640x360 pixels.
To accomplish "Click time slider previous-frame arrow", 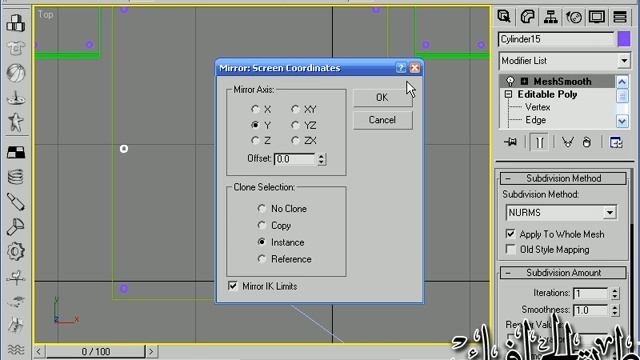I will (39, 351).
